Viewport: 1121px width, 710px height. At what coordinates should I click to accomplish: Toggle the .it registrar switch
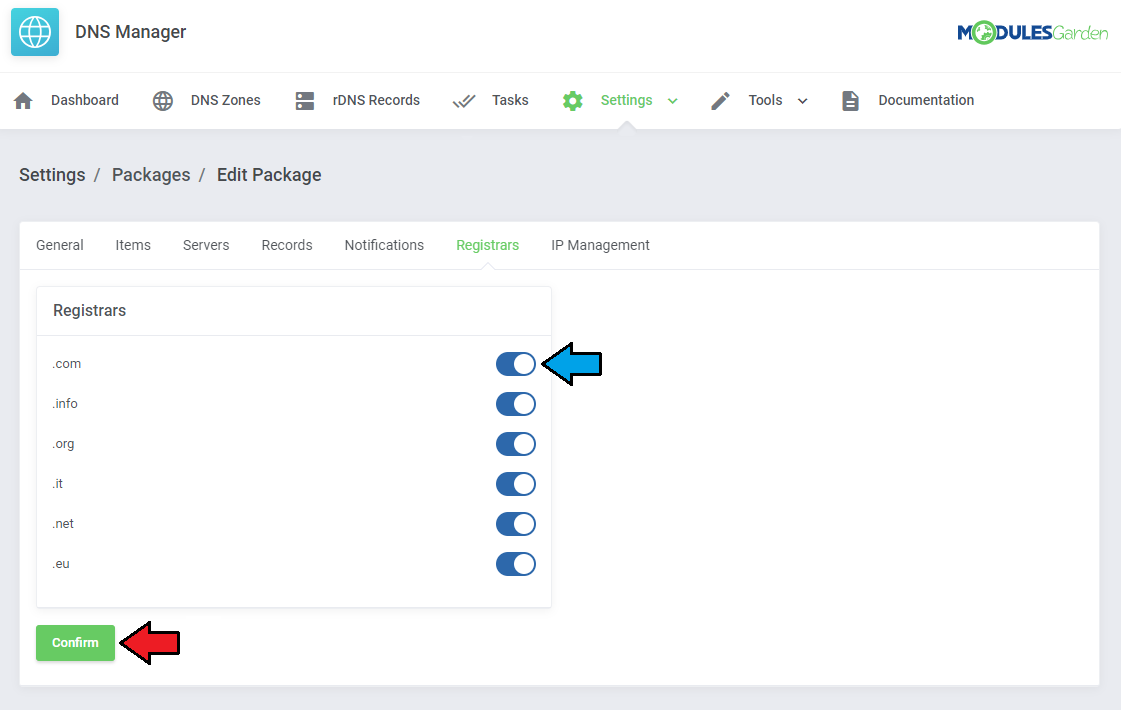pos(515,484)
